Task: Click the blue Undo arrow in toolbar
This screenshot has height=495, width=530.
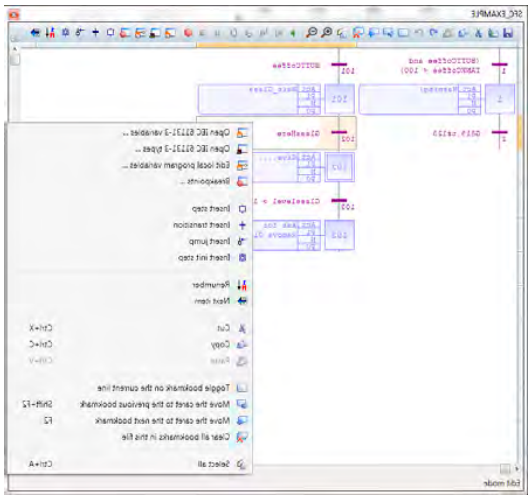Action: 433,33
